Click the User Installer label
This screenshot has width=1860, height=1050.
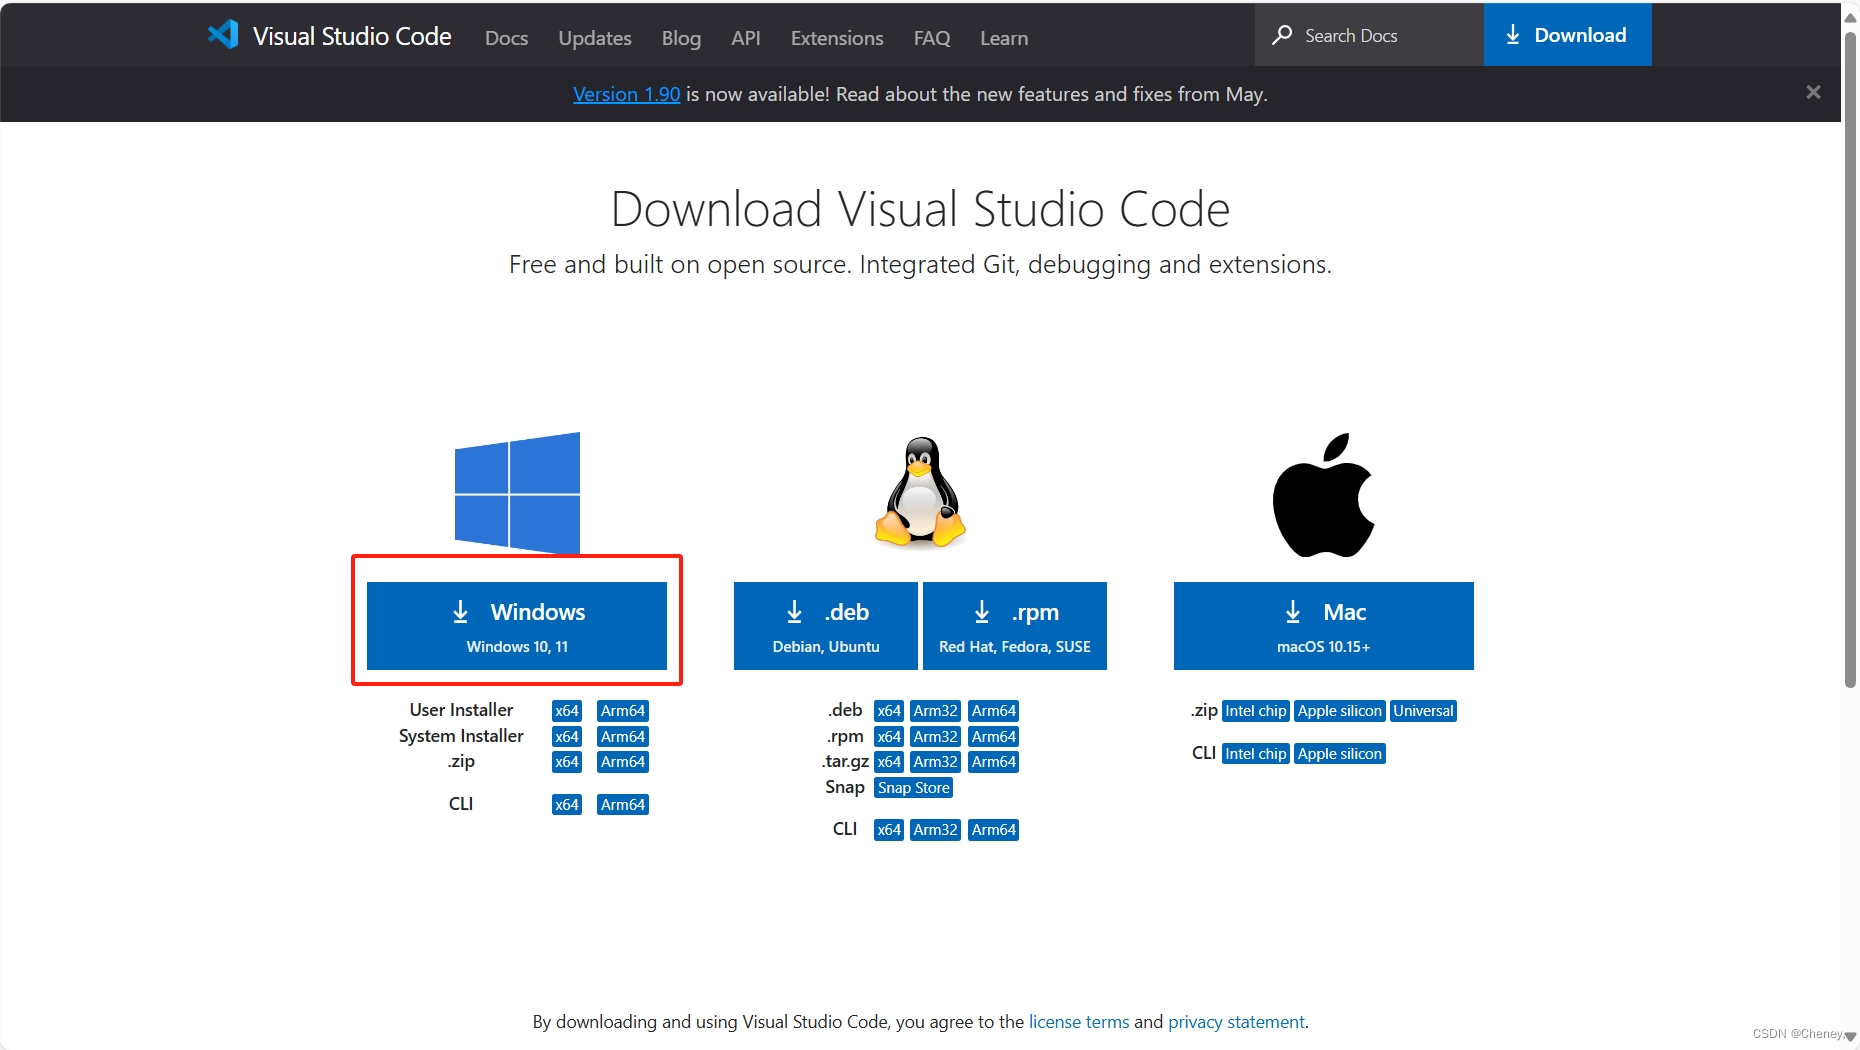coord(461,710)
